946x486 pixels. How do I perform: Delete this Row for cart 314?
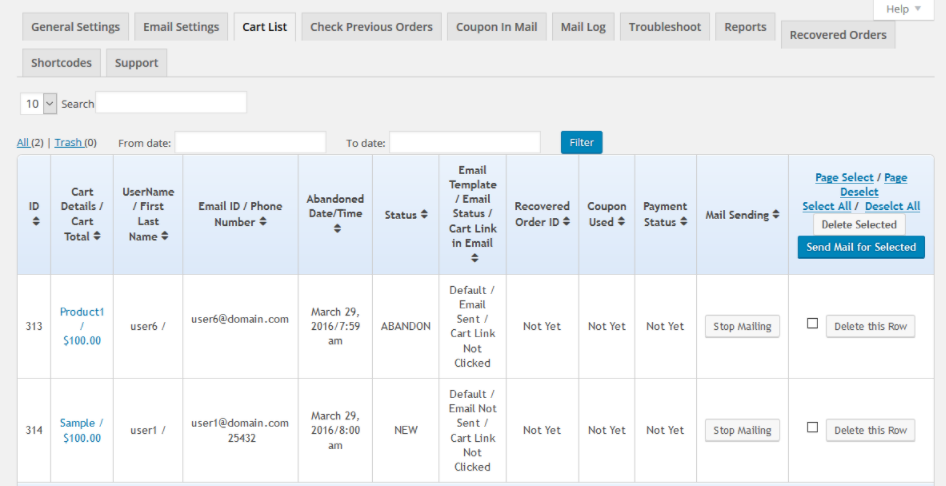[871, 431]
